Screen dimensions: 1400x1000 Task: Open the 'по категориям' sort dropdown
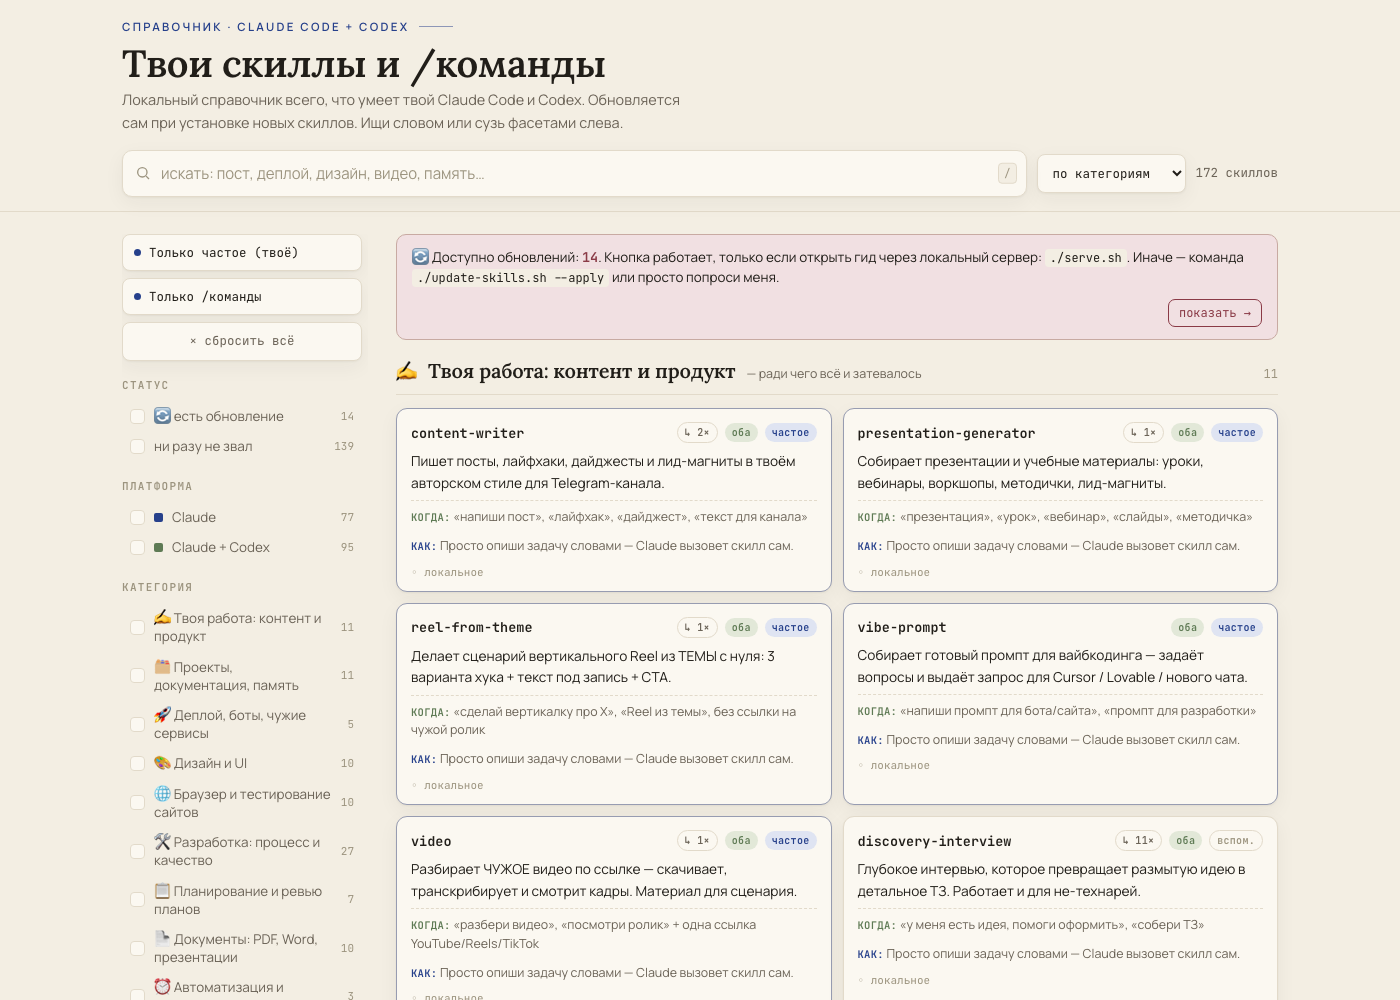1111,173
